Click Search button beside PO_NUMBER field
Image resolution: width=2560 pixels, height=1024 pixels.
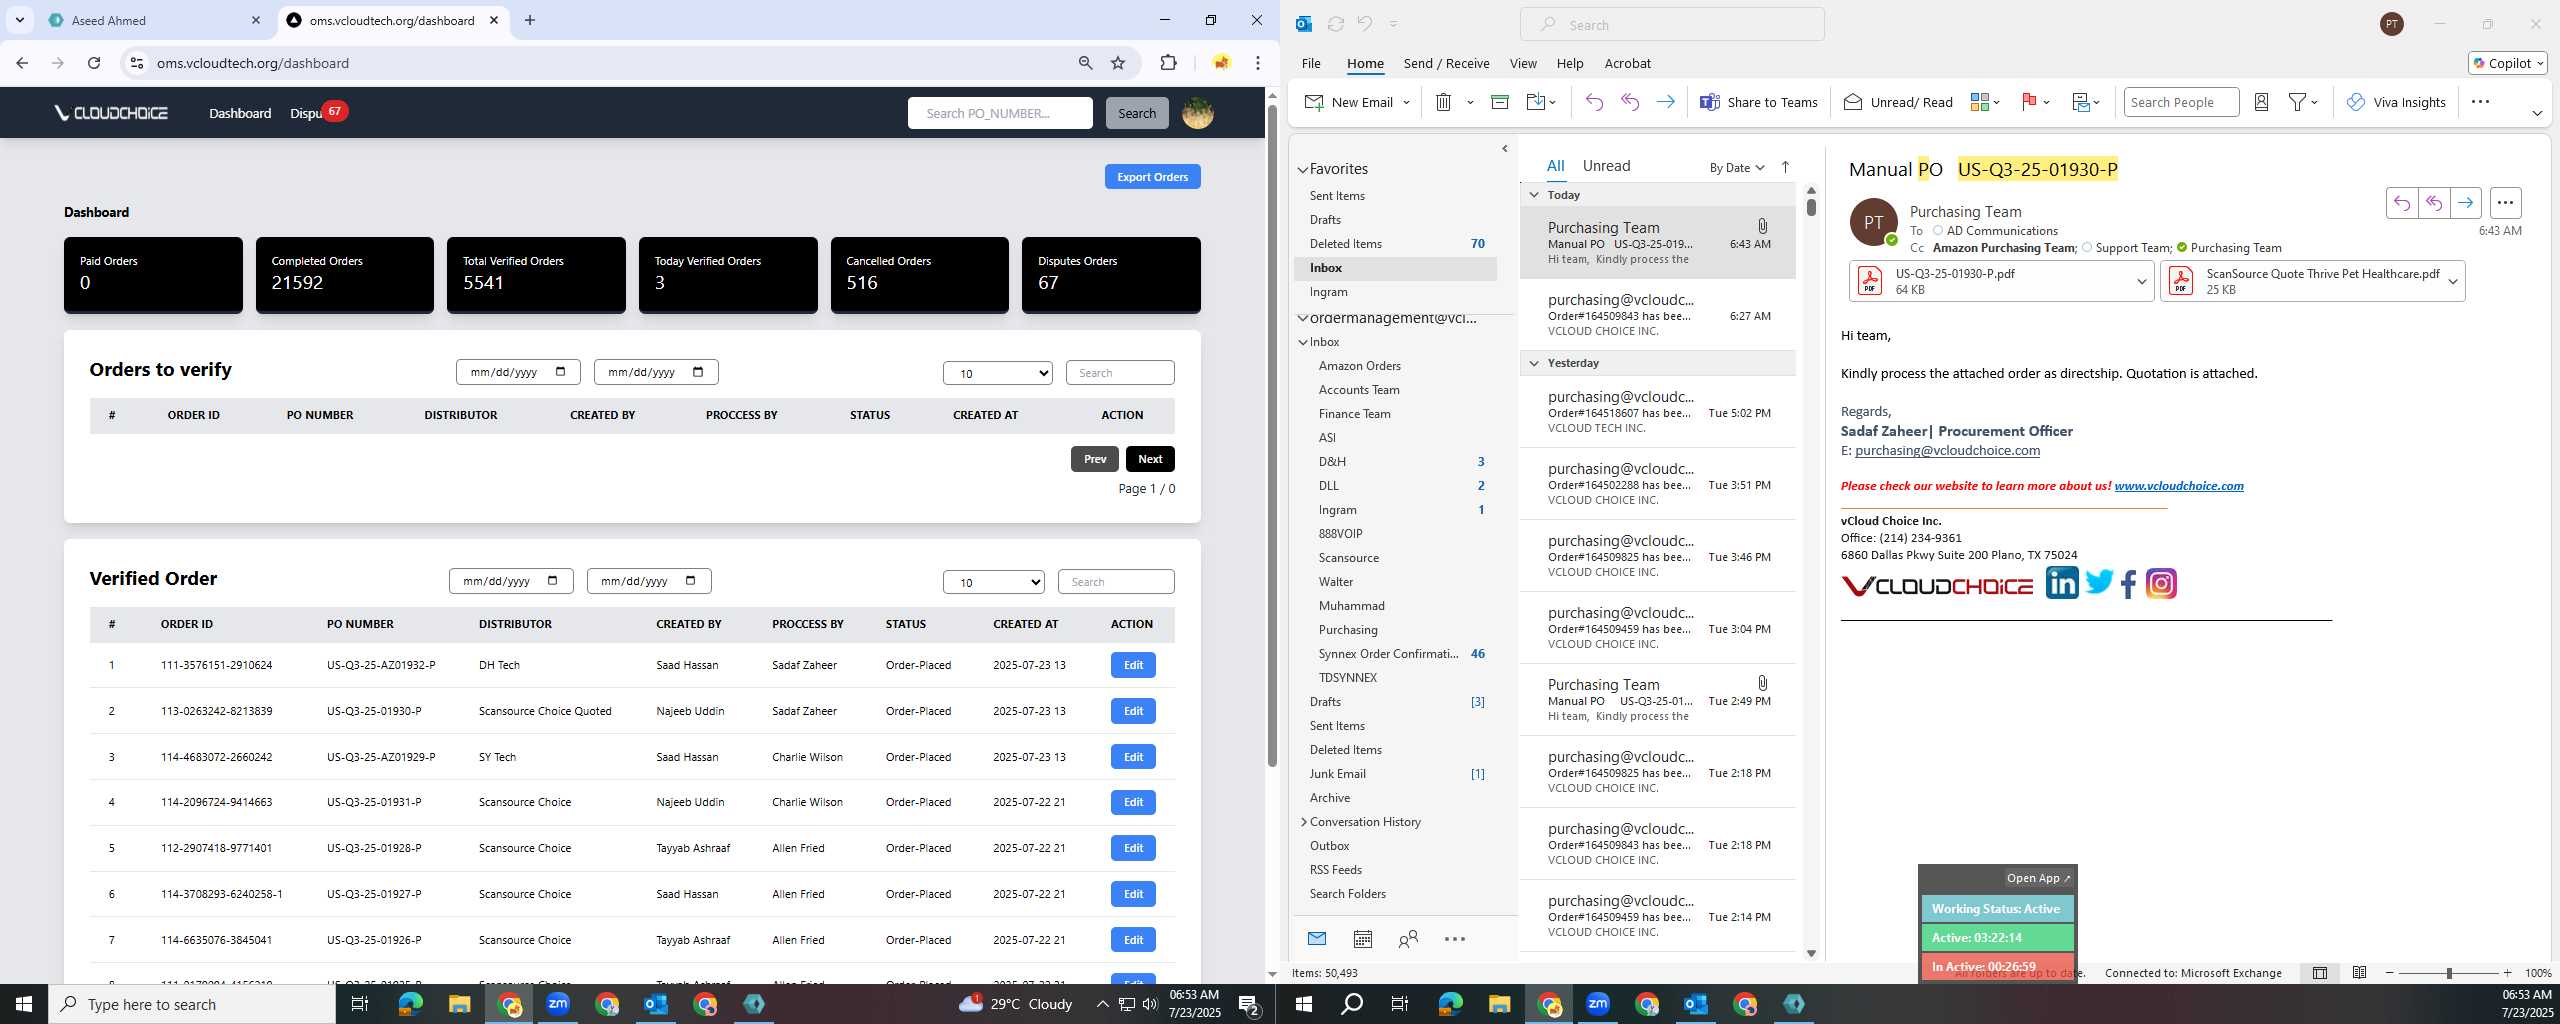click(1136, 113)
